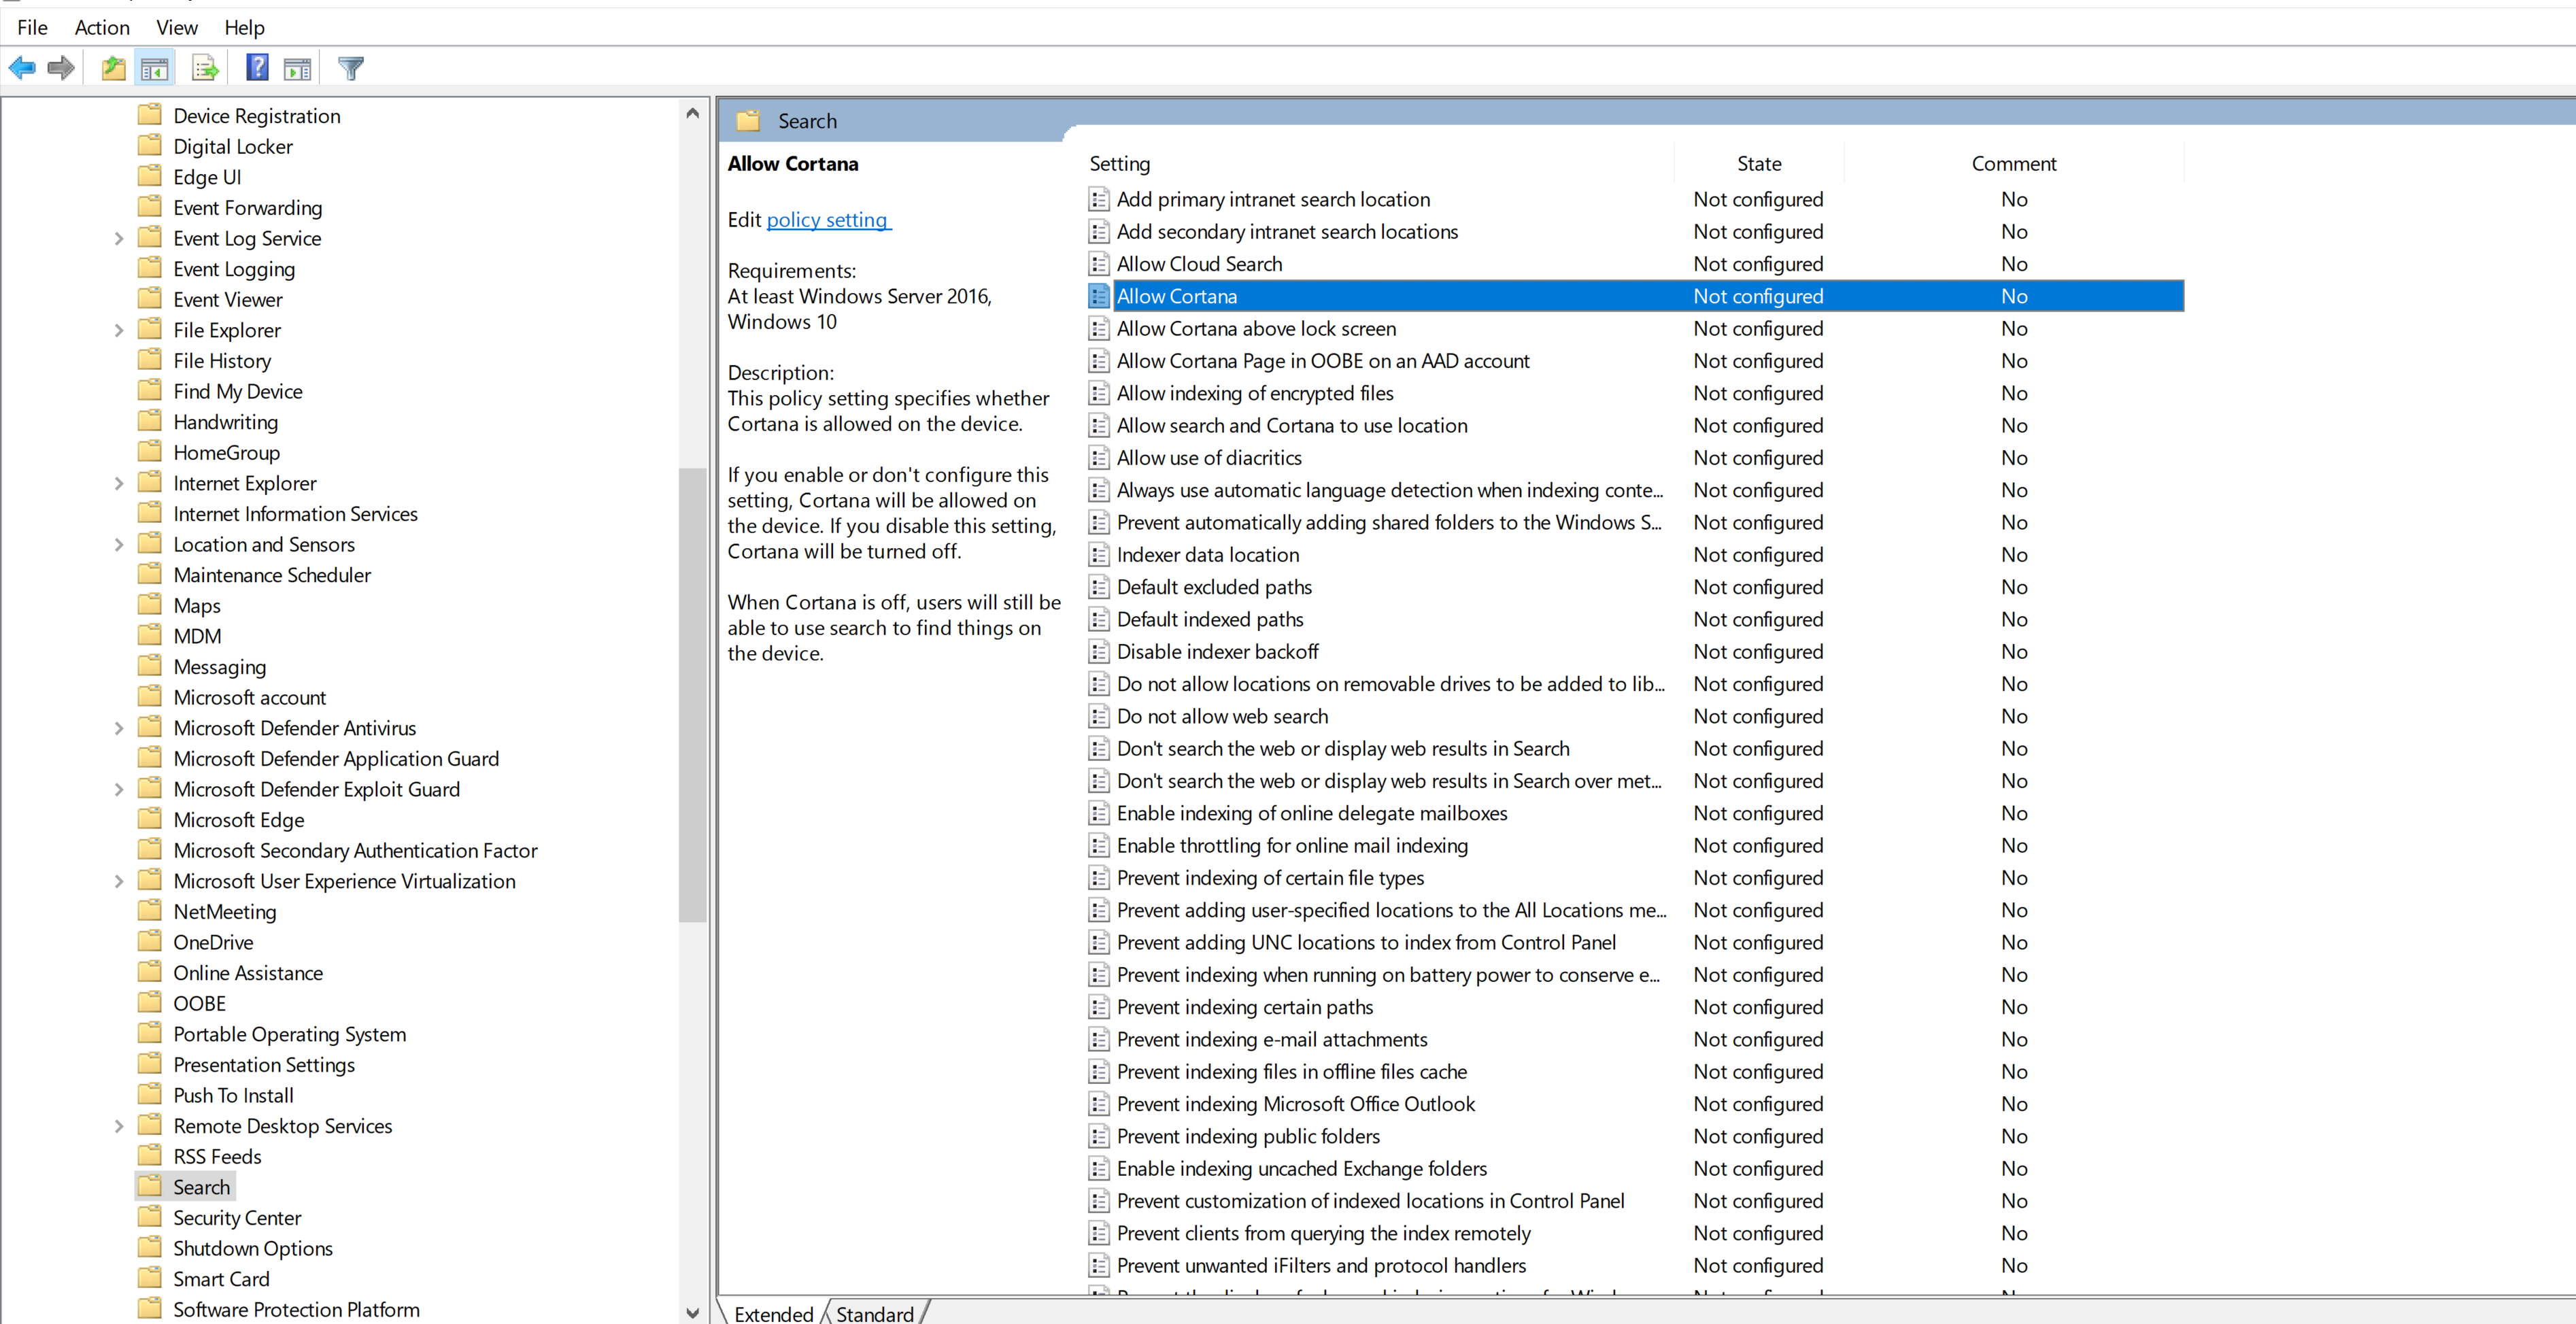Click the blue Back arrow in the toolbar

(22, 68)
